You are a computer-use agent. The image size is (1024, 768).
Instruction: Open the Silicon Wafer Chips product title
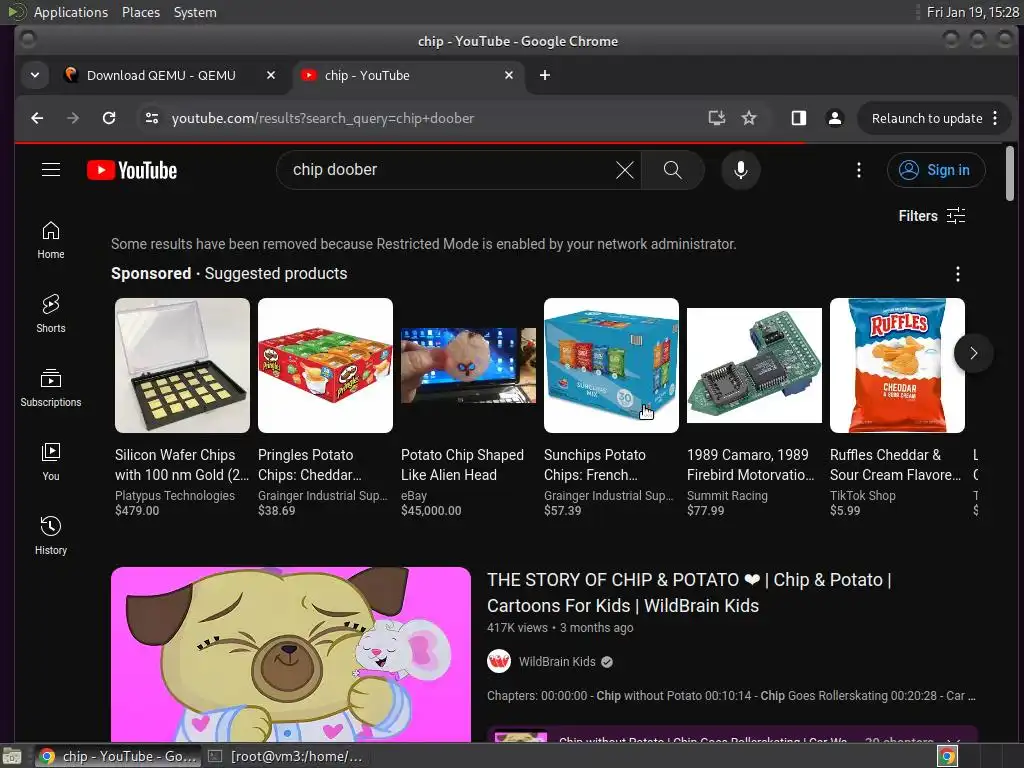click(181, 465)
